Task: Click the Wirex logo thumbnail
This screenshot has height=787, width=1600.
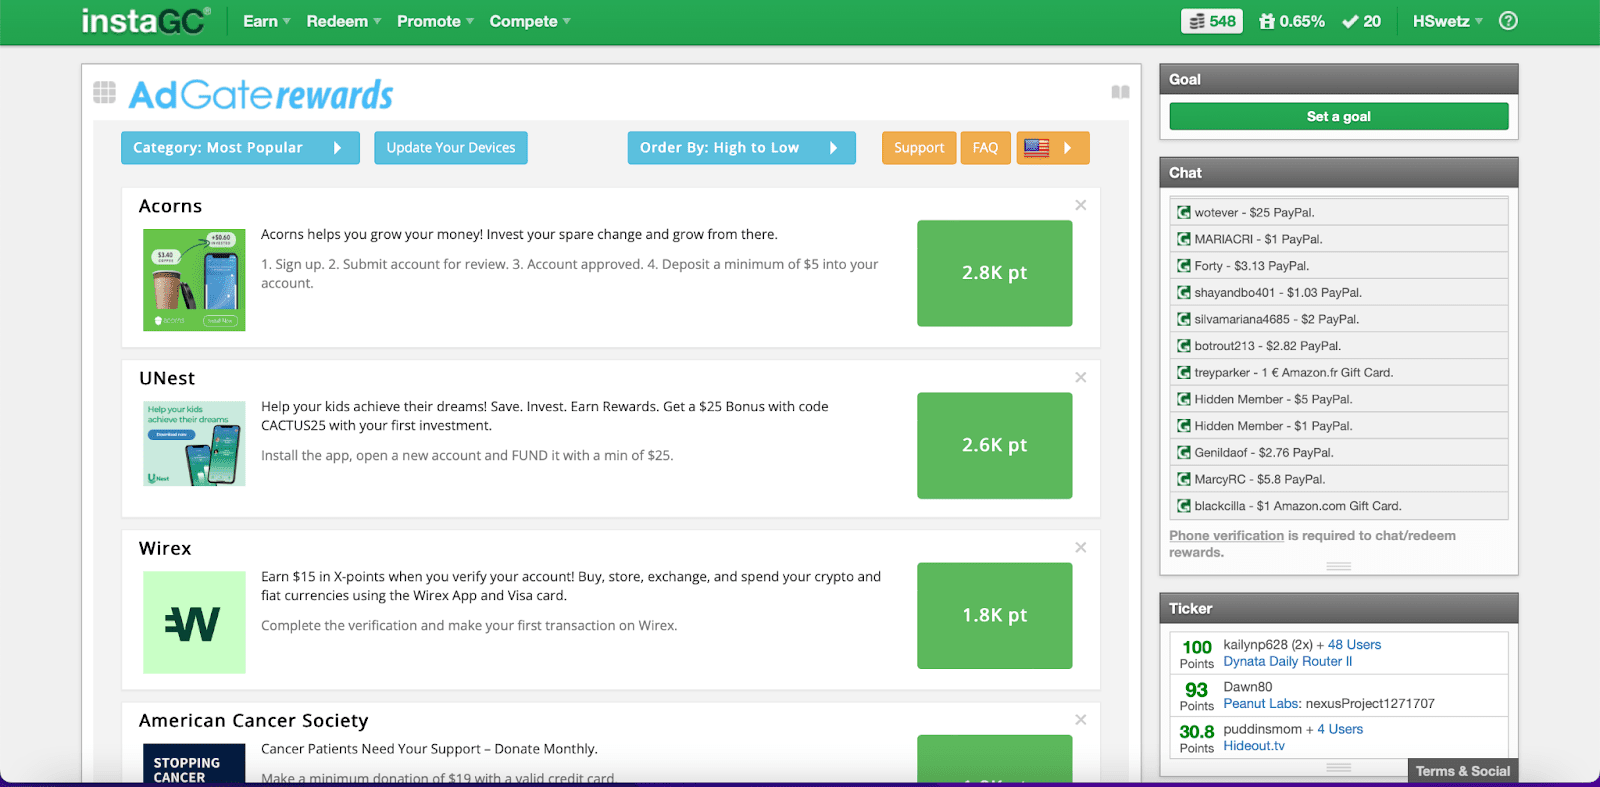Action: coord(194,622)
